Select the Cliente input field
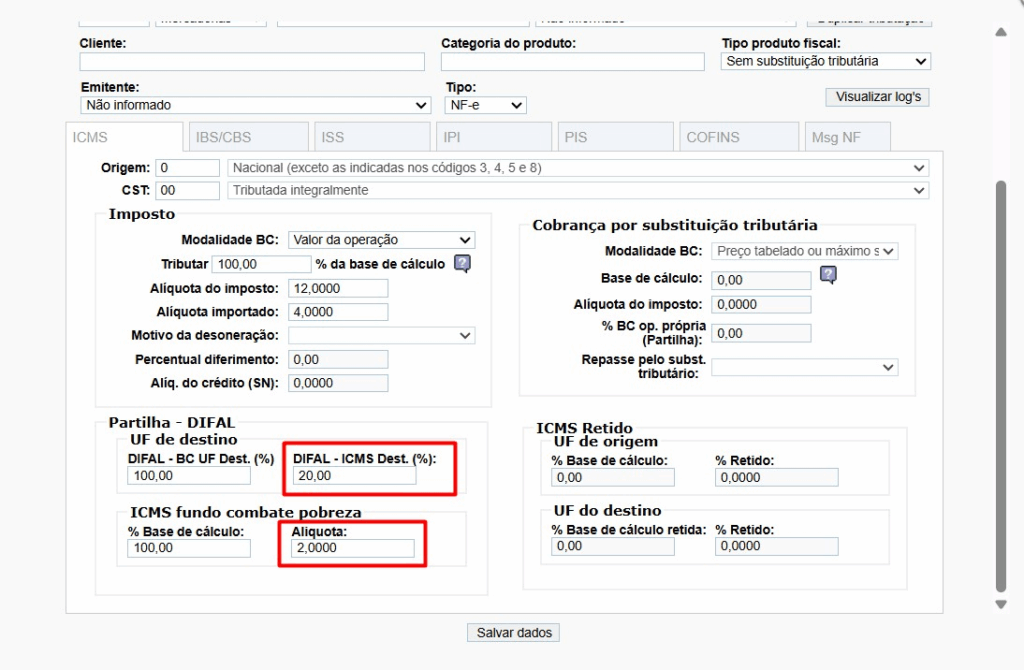 point(251,61)
